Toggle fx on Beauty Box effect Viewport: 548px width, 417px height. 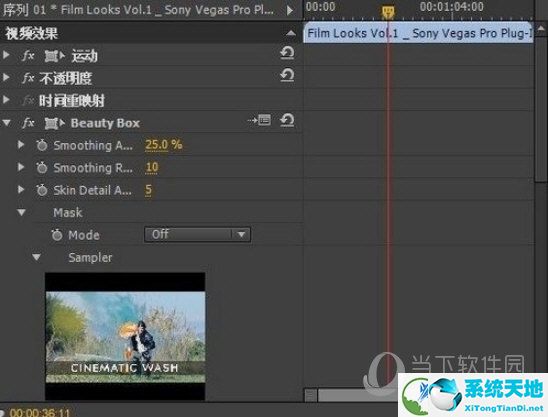pos(28,123)
